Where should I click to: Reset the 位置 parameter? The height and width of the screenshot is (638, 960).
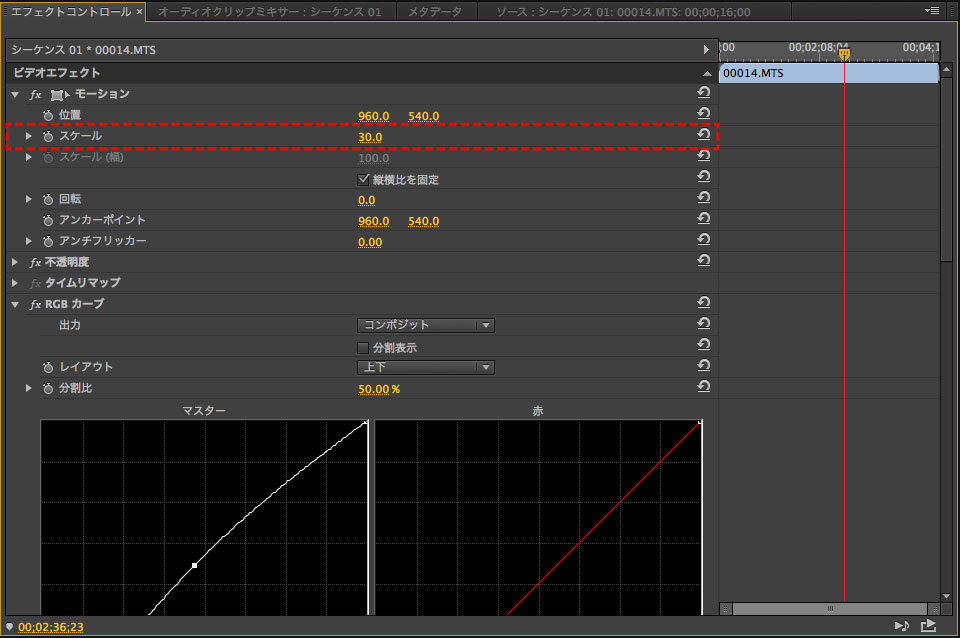pyautogui.click(x=703, y=113)
